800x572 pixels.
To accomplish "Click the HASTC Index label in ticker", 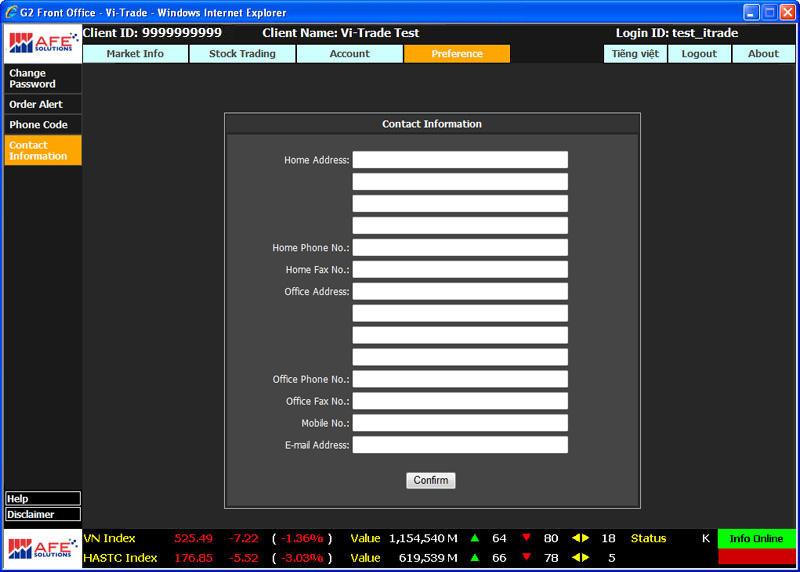I will [x=120, y=558].
